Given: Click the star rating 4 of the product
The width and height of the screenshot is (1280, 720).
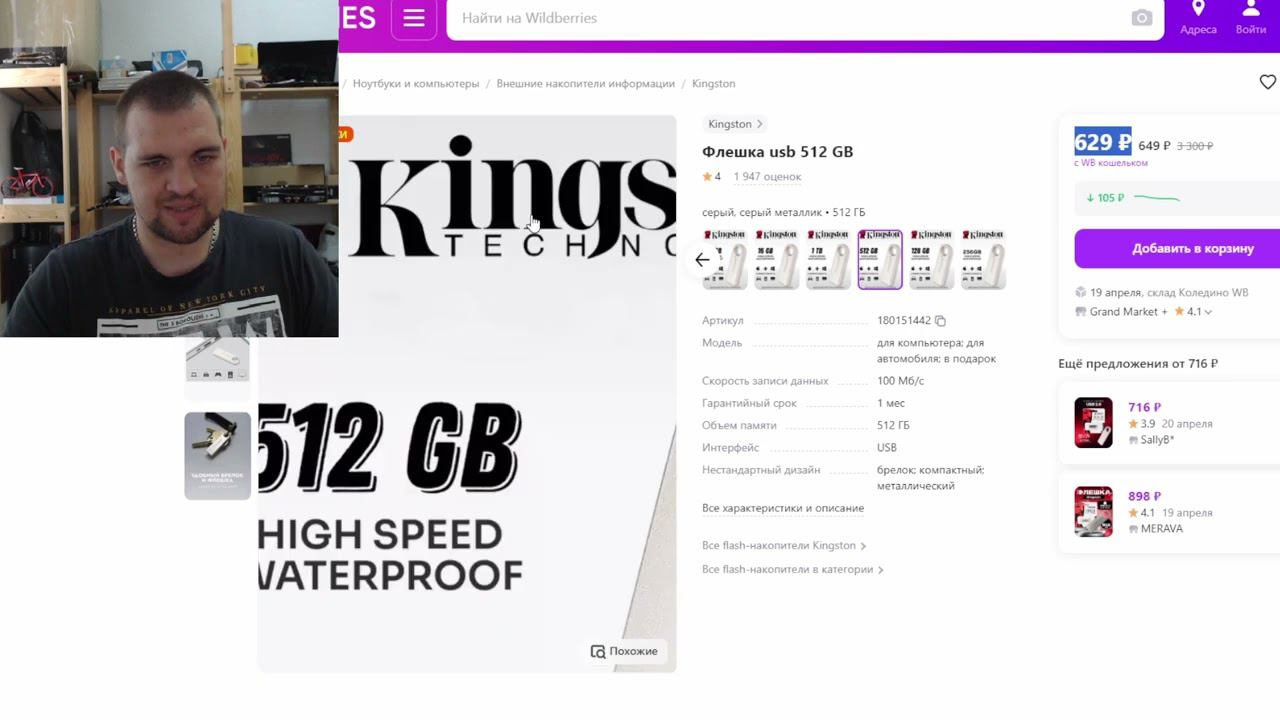Looking at the screenshot, I should click(x=712, y=177).
